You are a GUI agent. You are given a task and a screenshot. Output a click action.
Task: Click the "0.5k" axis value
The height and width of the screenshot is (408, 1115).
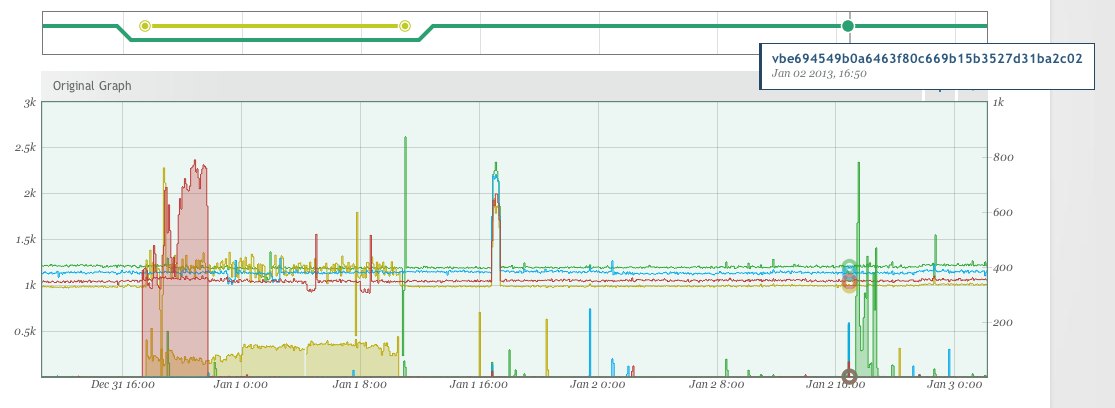click(26, 332)
